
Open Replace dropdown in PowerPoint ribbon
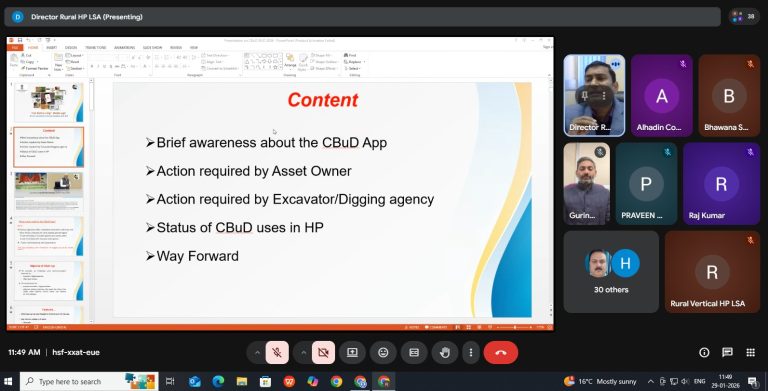coord(354,62)
